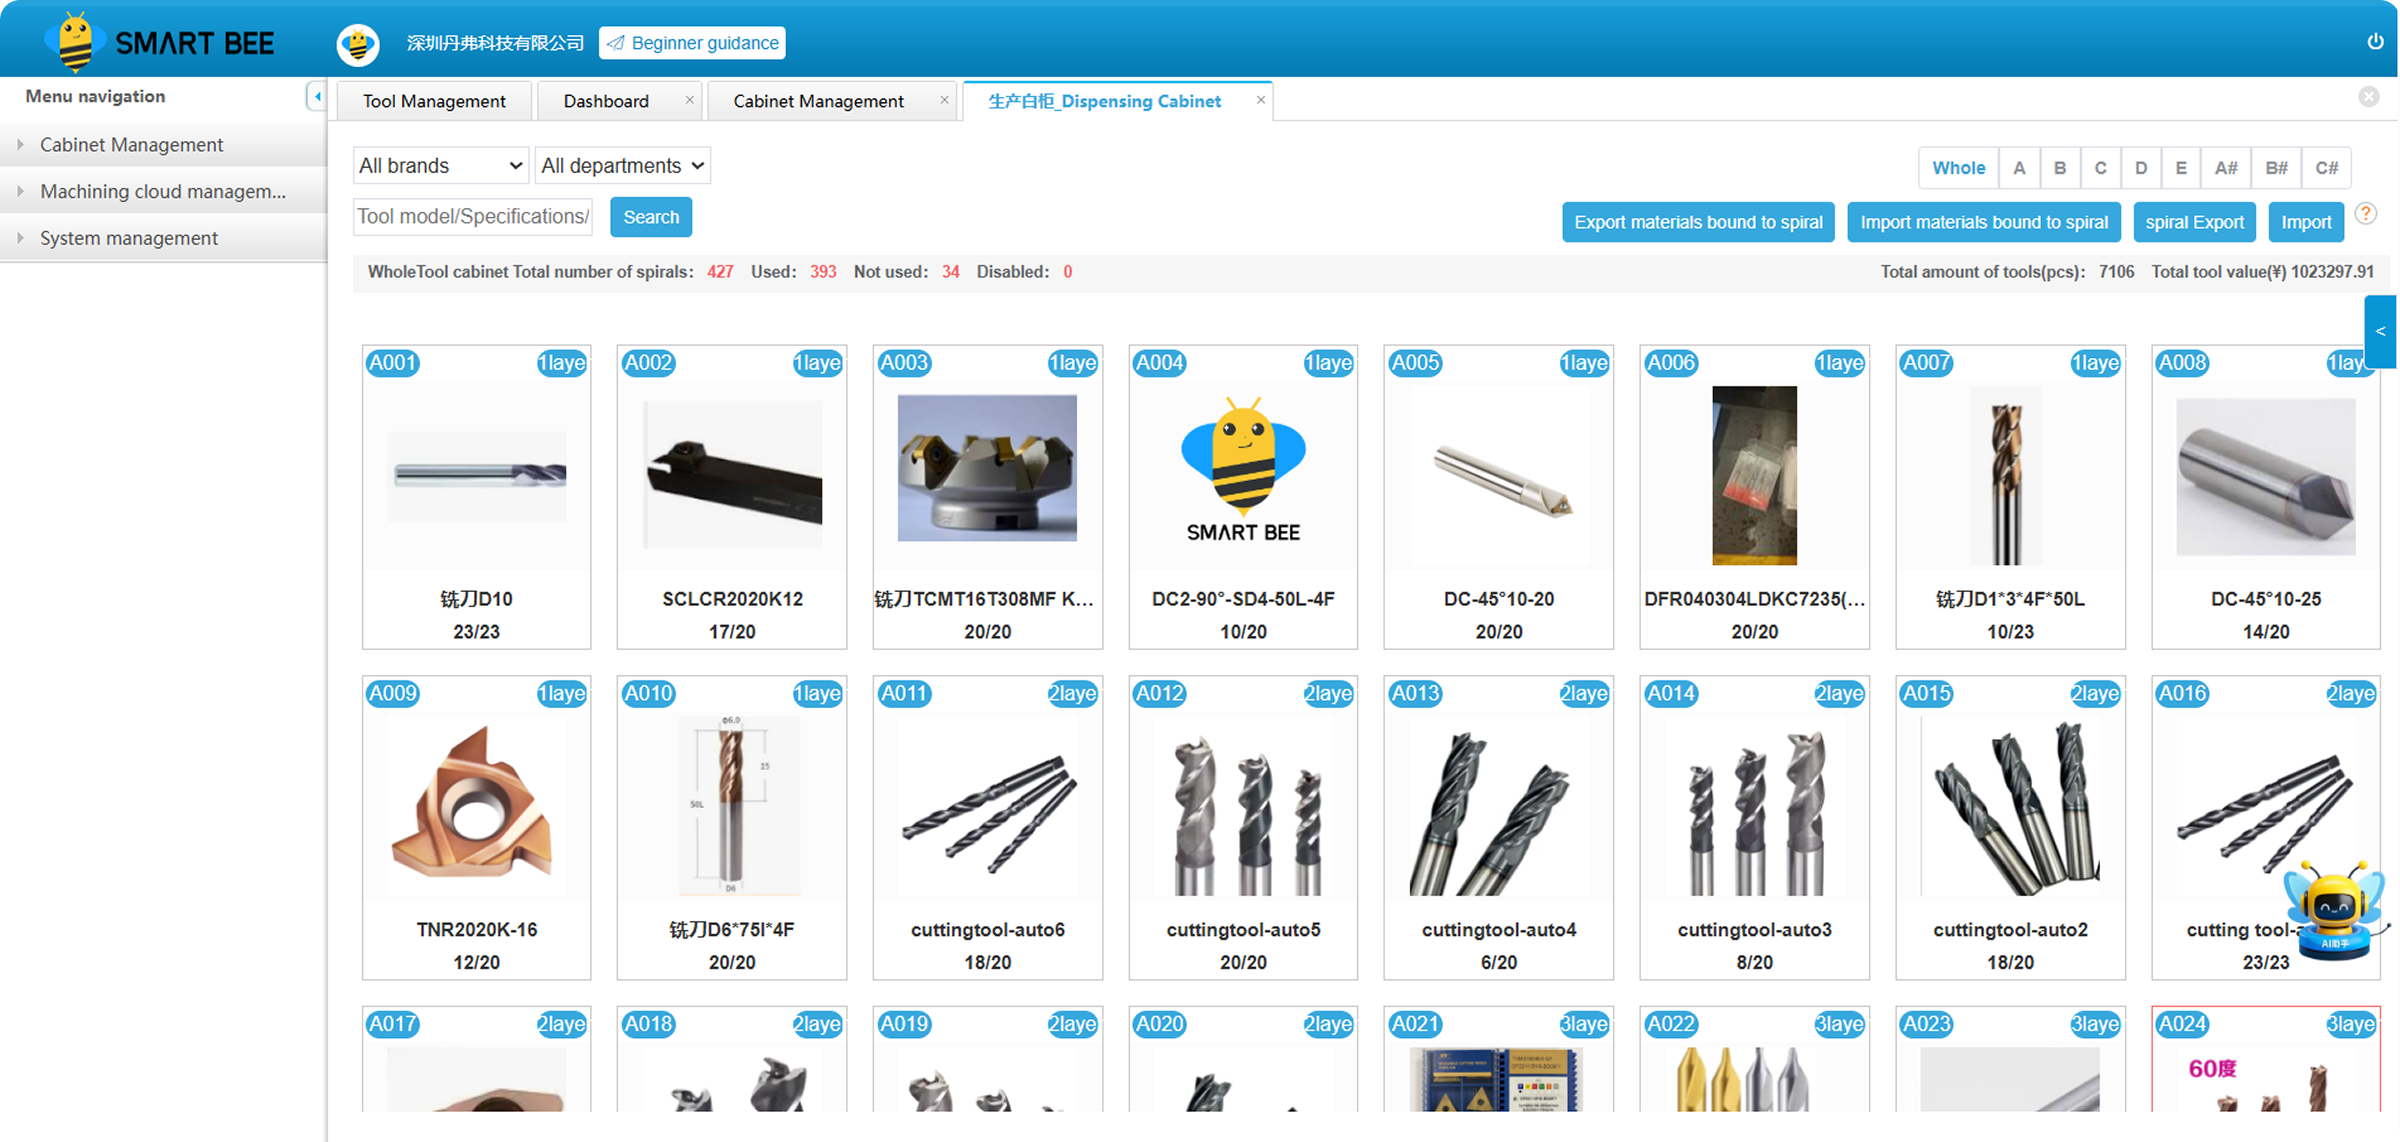
Task: Select the Dispensing Cabinet tab
Action: [x=1104, y=101]
